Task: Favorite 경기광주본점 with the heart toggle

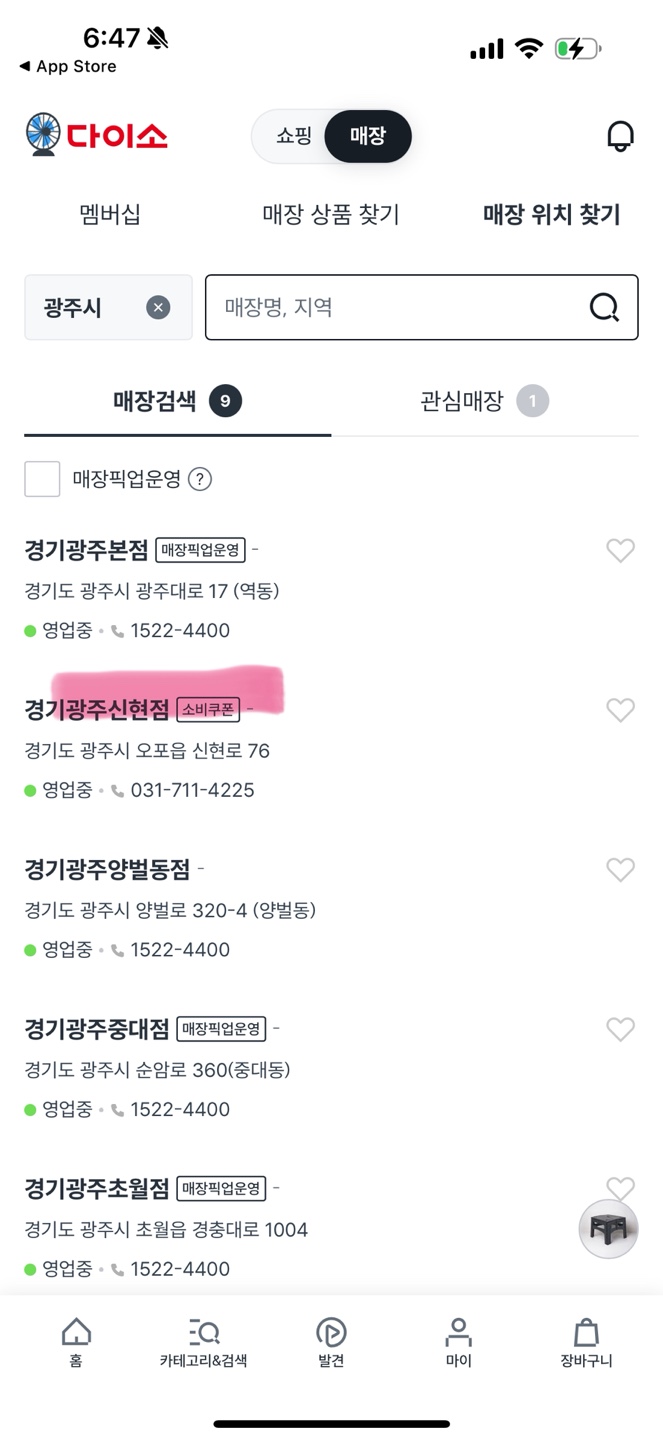Action: click(x=620, y=551)
